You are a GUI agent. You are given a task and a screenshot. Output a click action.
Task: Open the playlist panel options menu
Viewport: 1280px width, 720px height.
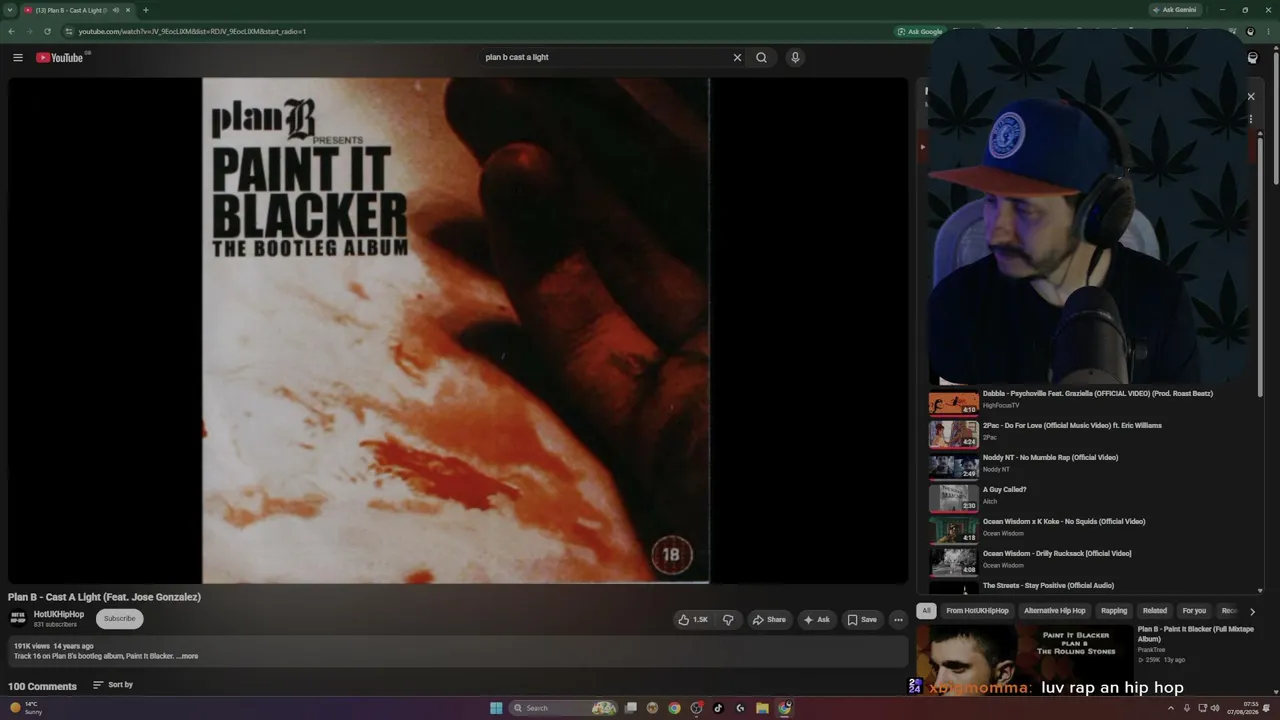coord(1250,119)
